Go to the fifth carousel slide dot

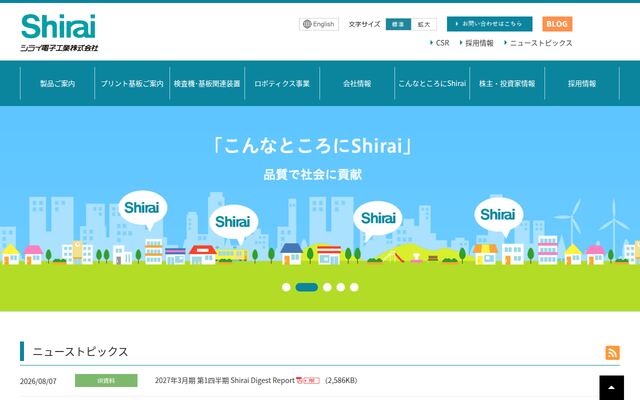tap(354, 287)
